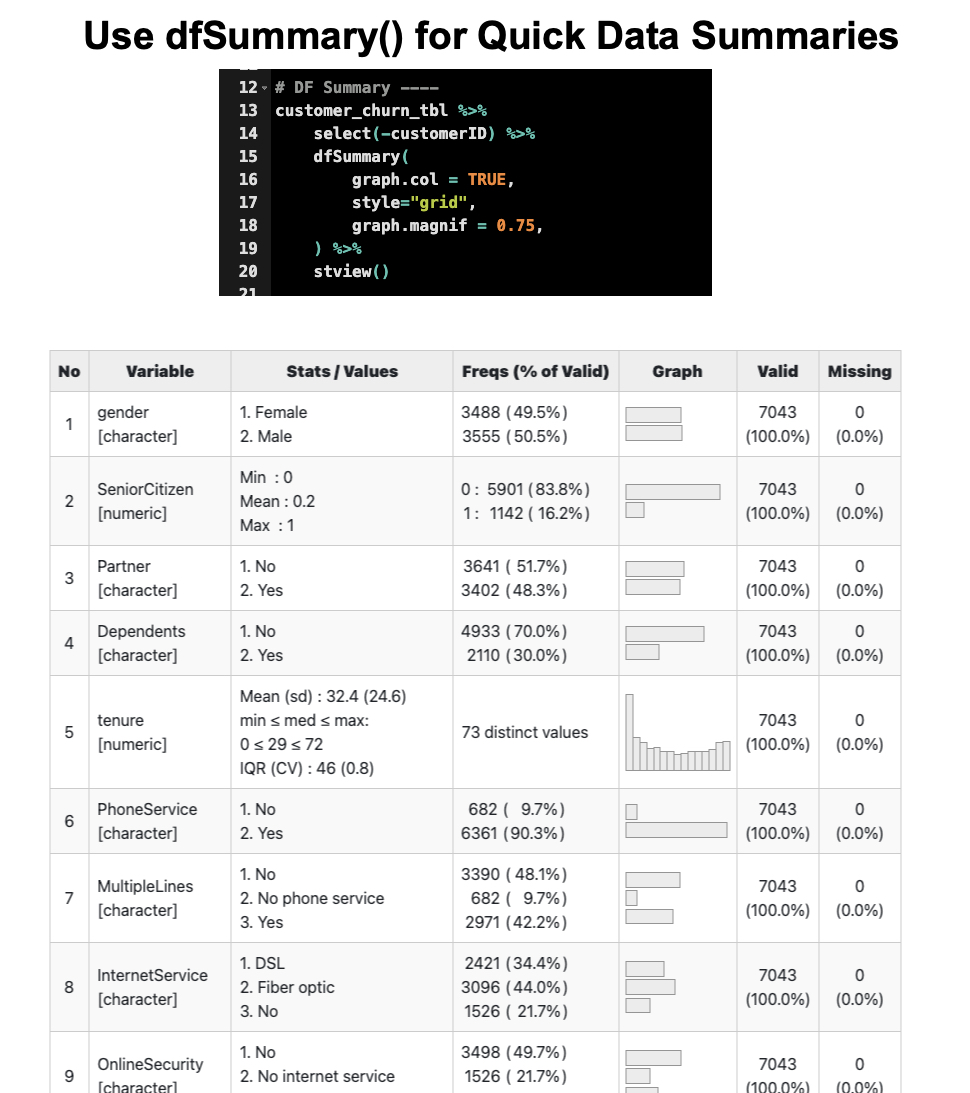Click the 'Partner [character]' variable cell
The image size is (970, 1093).
tap(160, 579)
